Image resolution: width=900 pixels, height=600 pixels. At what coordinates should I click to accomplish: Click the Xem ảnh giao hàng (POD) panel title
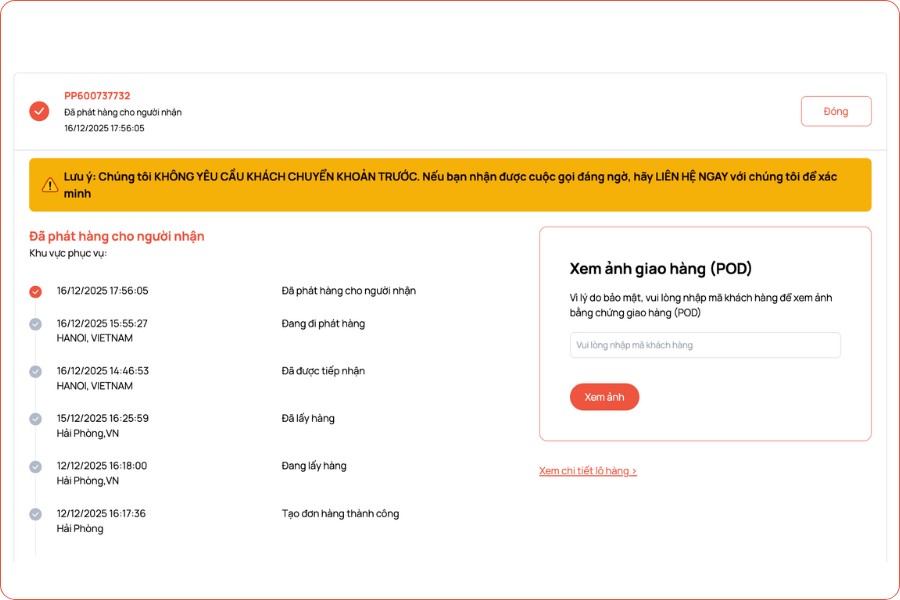click(x=658, y=266)
